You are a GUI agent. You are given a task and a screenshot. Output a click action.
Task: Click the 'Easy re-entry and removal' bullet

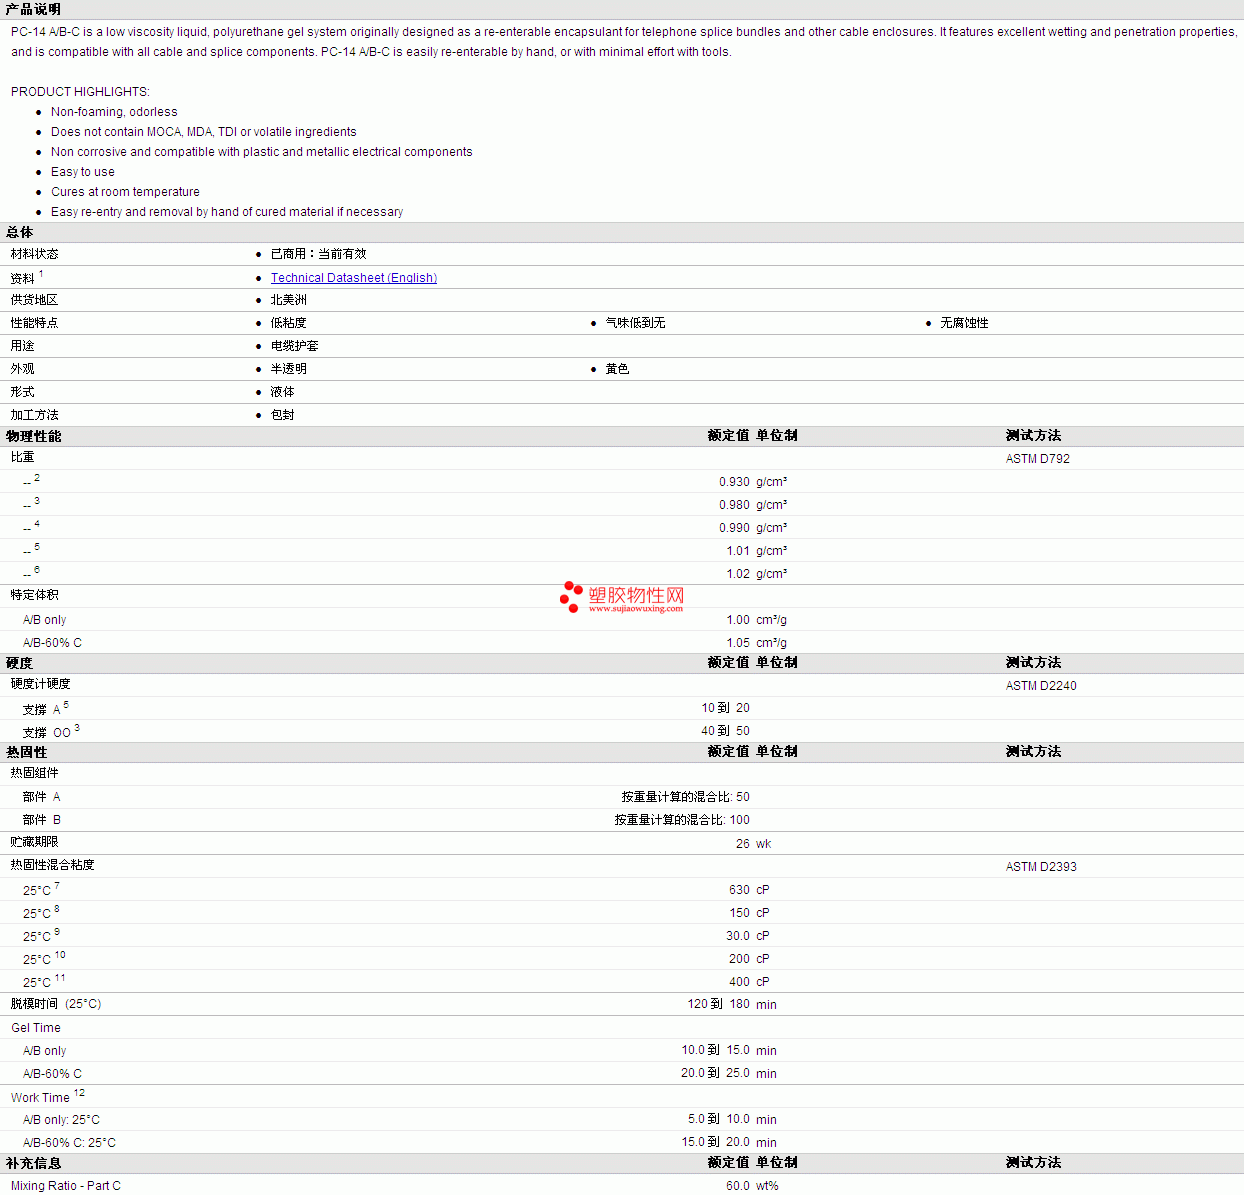(x=227, y=212)
